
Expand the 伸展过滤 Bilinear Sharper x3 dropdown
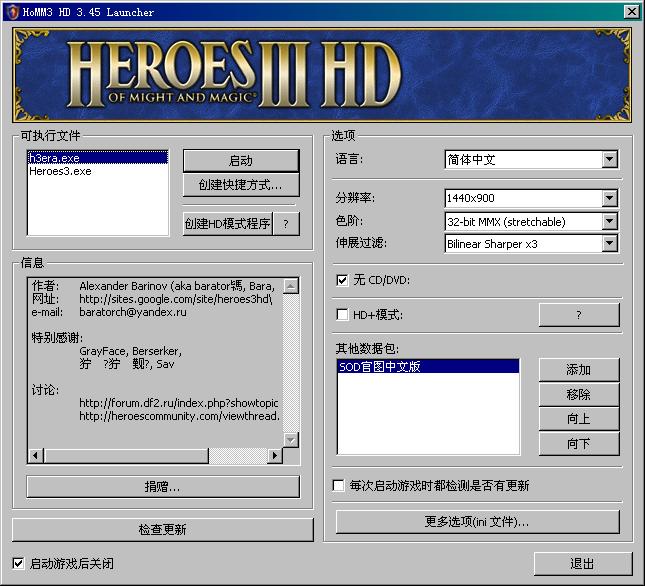pyautogui.click(x=610, y=244)
